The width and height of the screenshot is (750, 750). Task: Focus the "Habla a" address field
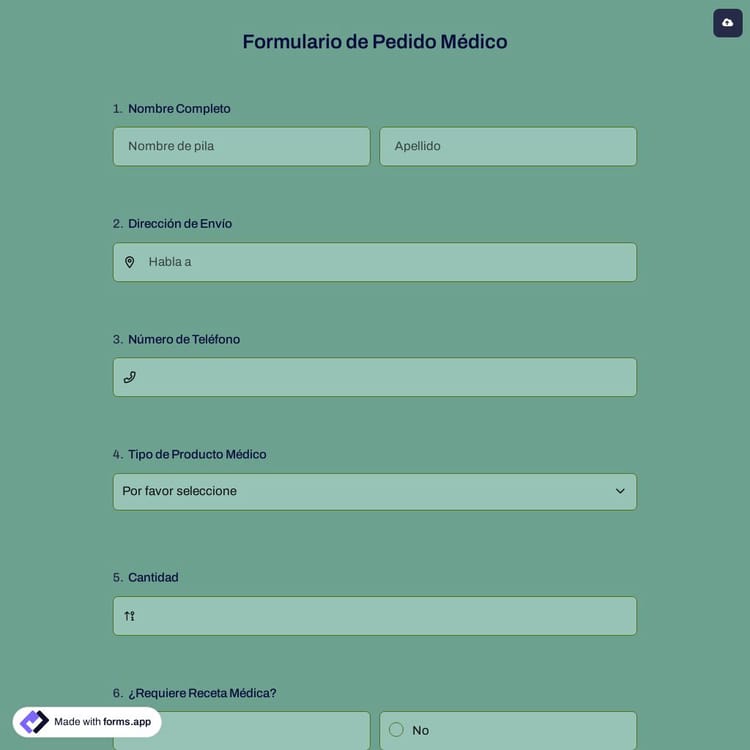[x=385, y=262]
